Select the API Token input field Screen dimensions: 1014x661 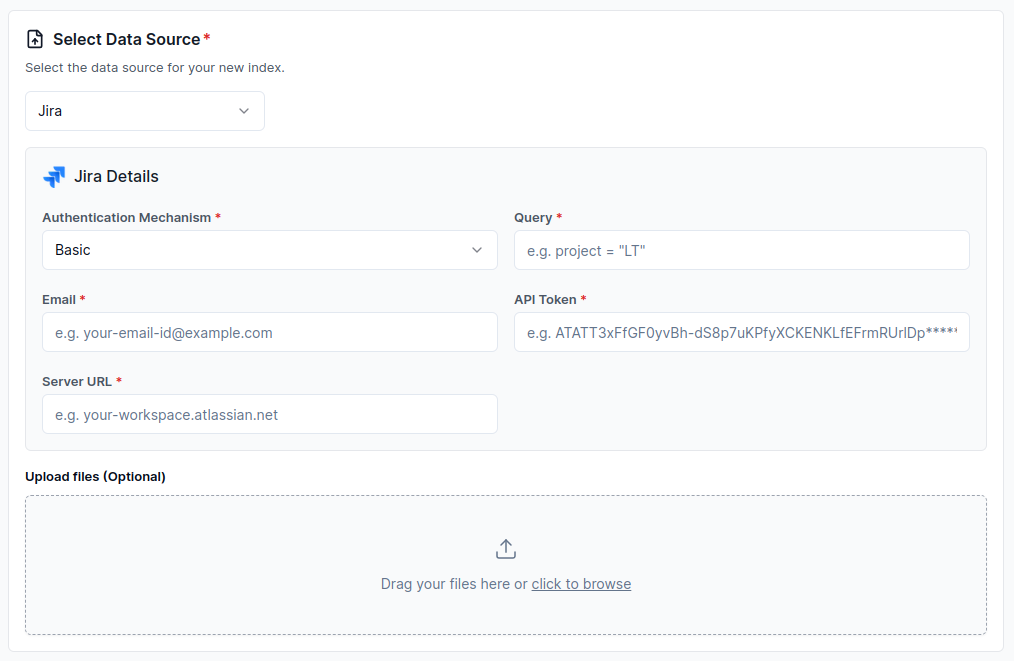pos(740,332)
